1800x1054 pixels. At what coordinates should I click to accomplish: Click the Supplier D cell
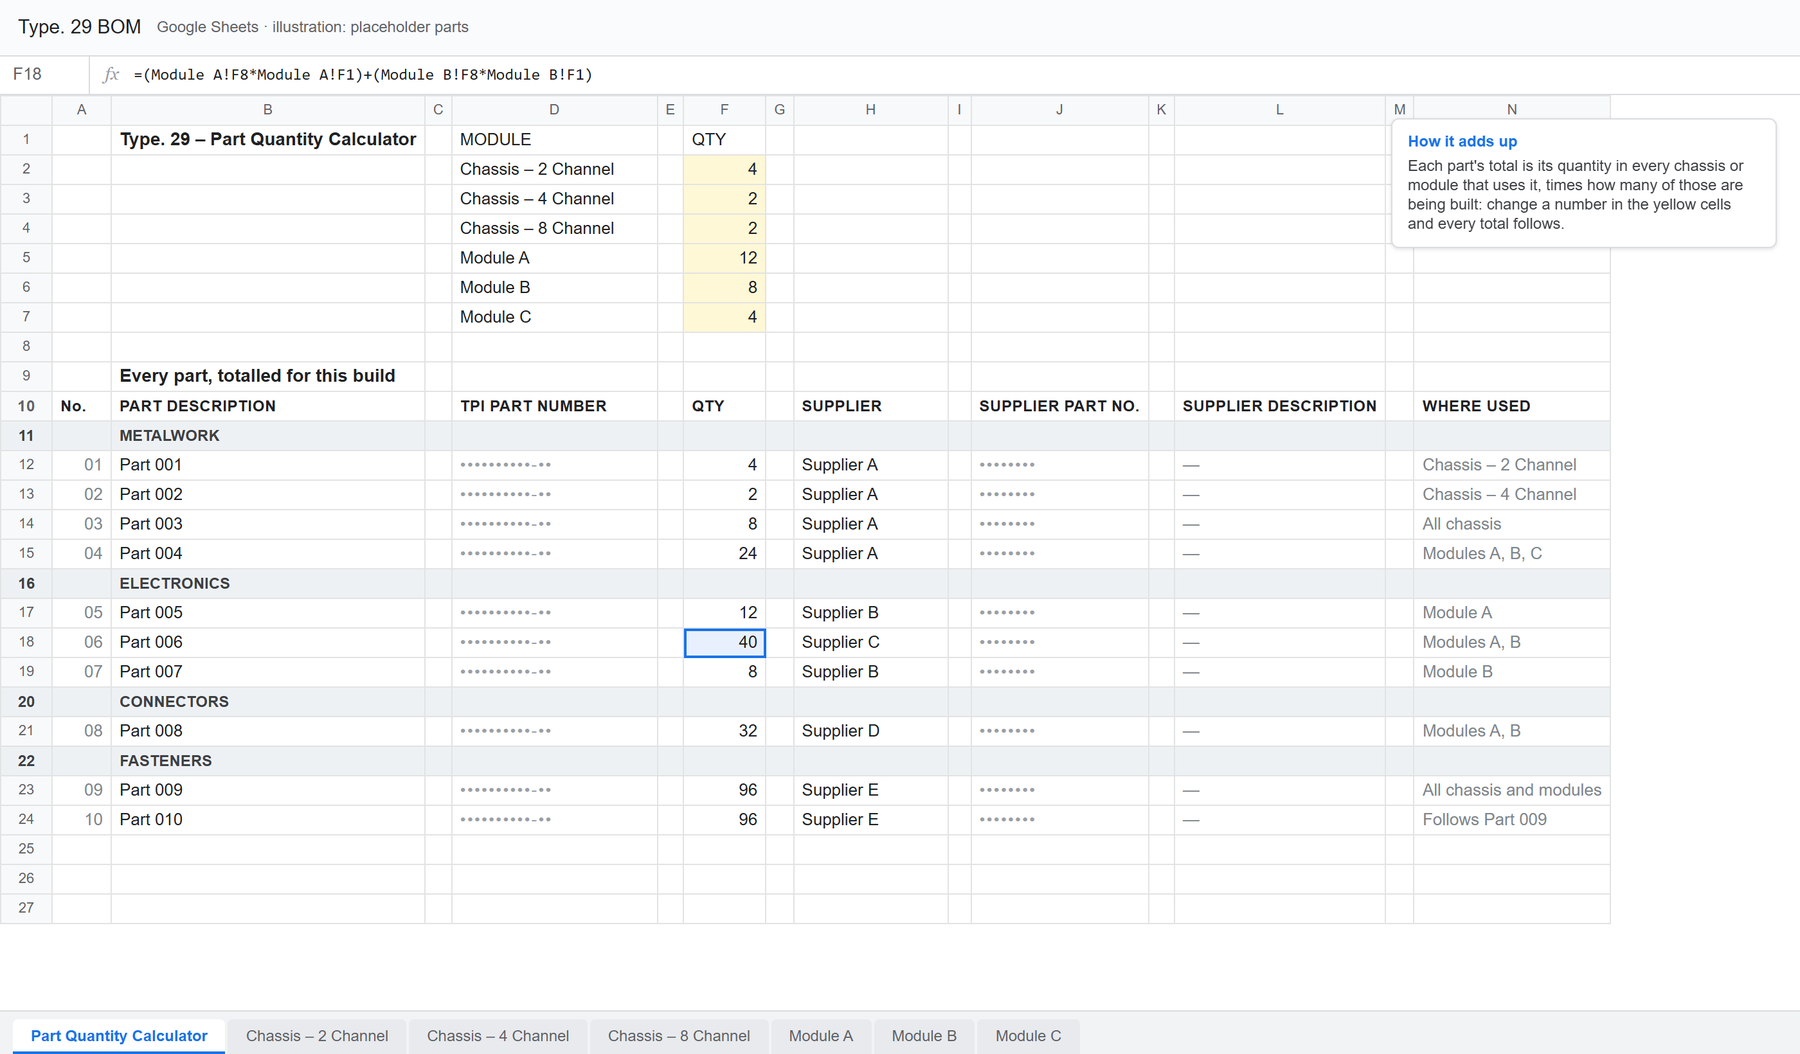(870, 731)
